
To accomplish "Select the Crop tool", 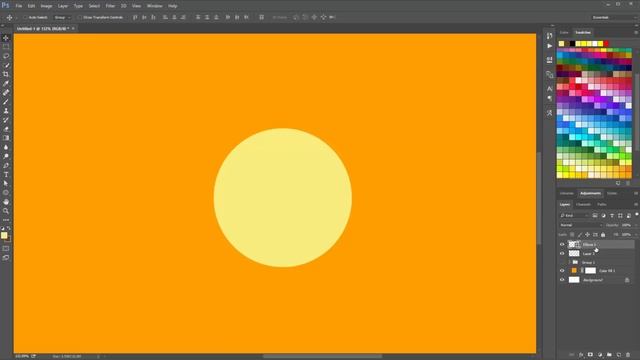I will tap(6, 74).
